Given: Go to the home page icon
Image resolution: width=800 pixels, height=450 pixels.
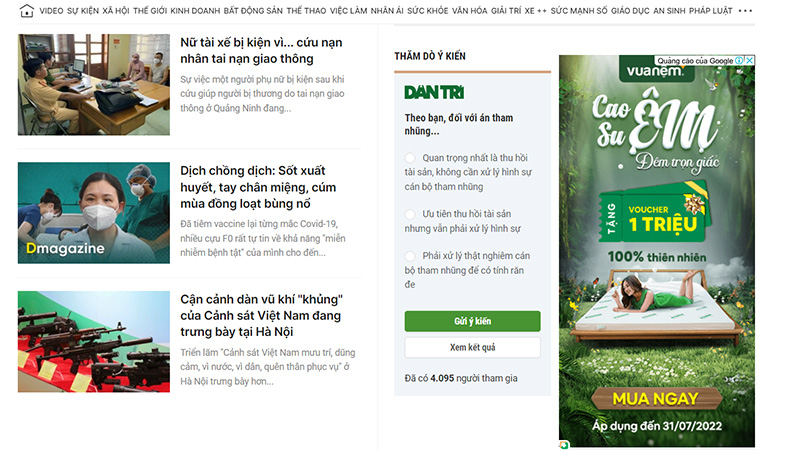Looking at the screenshot, I should pos(27,11).
